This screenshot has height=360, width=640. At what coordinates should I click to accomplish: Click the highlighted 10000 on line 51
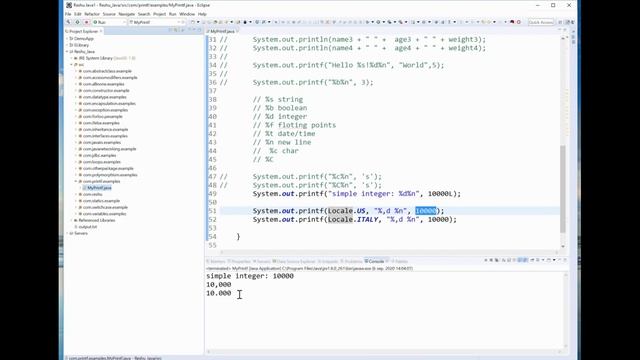426,211
